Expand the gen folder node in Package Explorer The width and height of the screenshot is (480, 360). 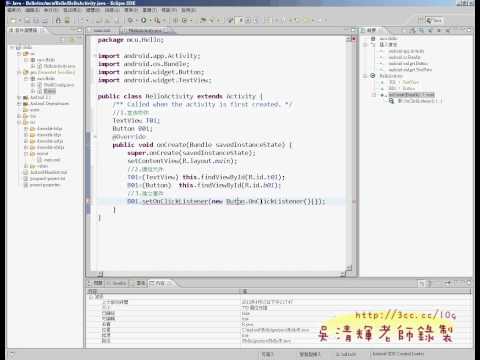click(19, 72)
